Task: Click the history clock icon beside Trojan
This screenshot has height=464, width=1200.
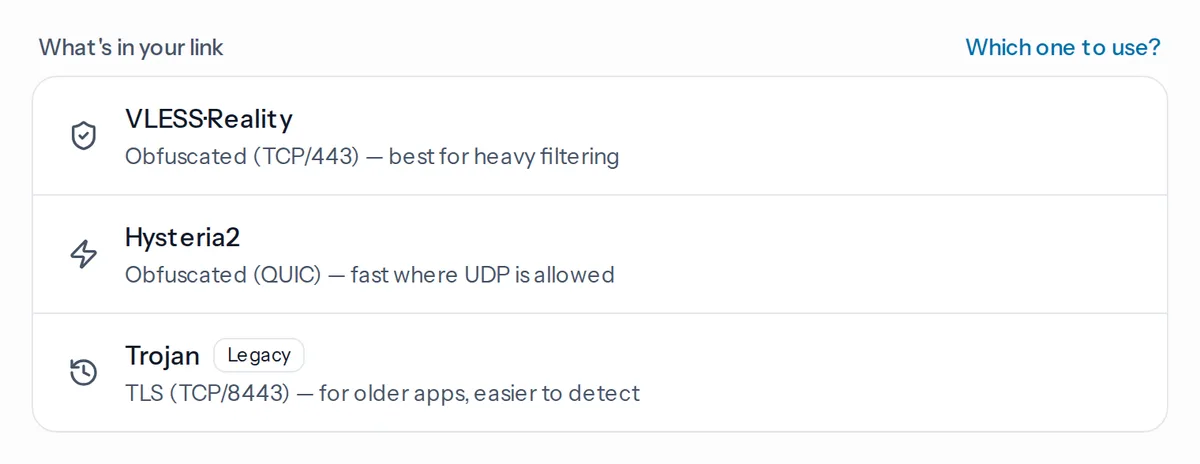Action: pos(84,373)
